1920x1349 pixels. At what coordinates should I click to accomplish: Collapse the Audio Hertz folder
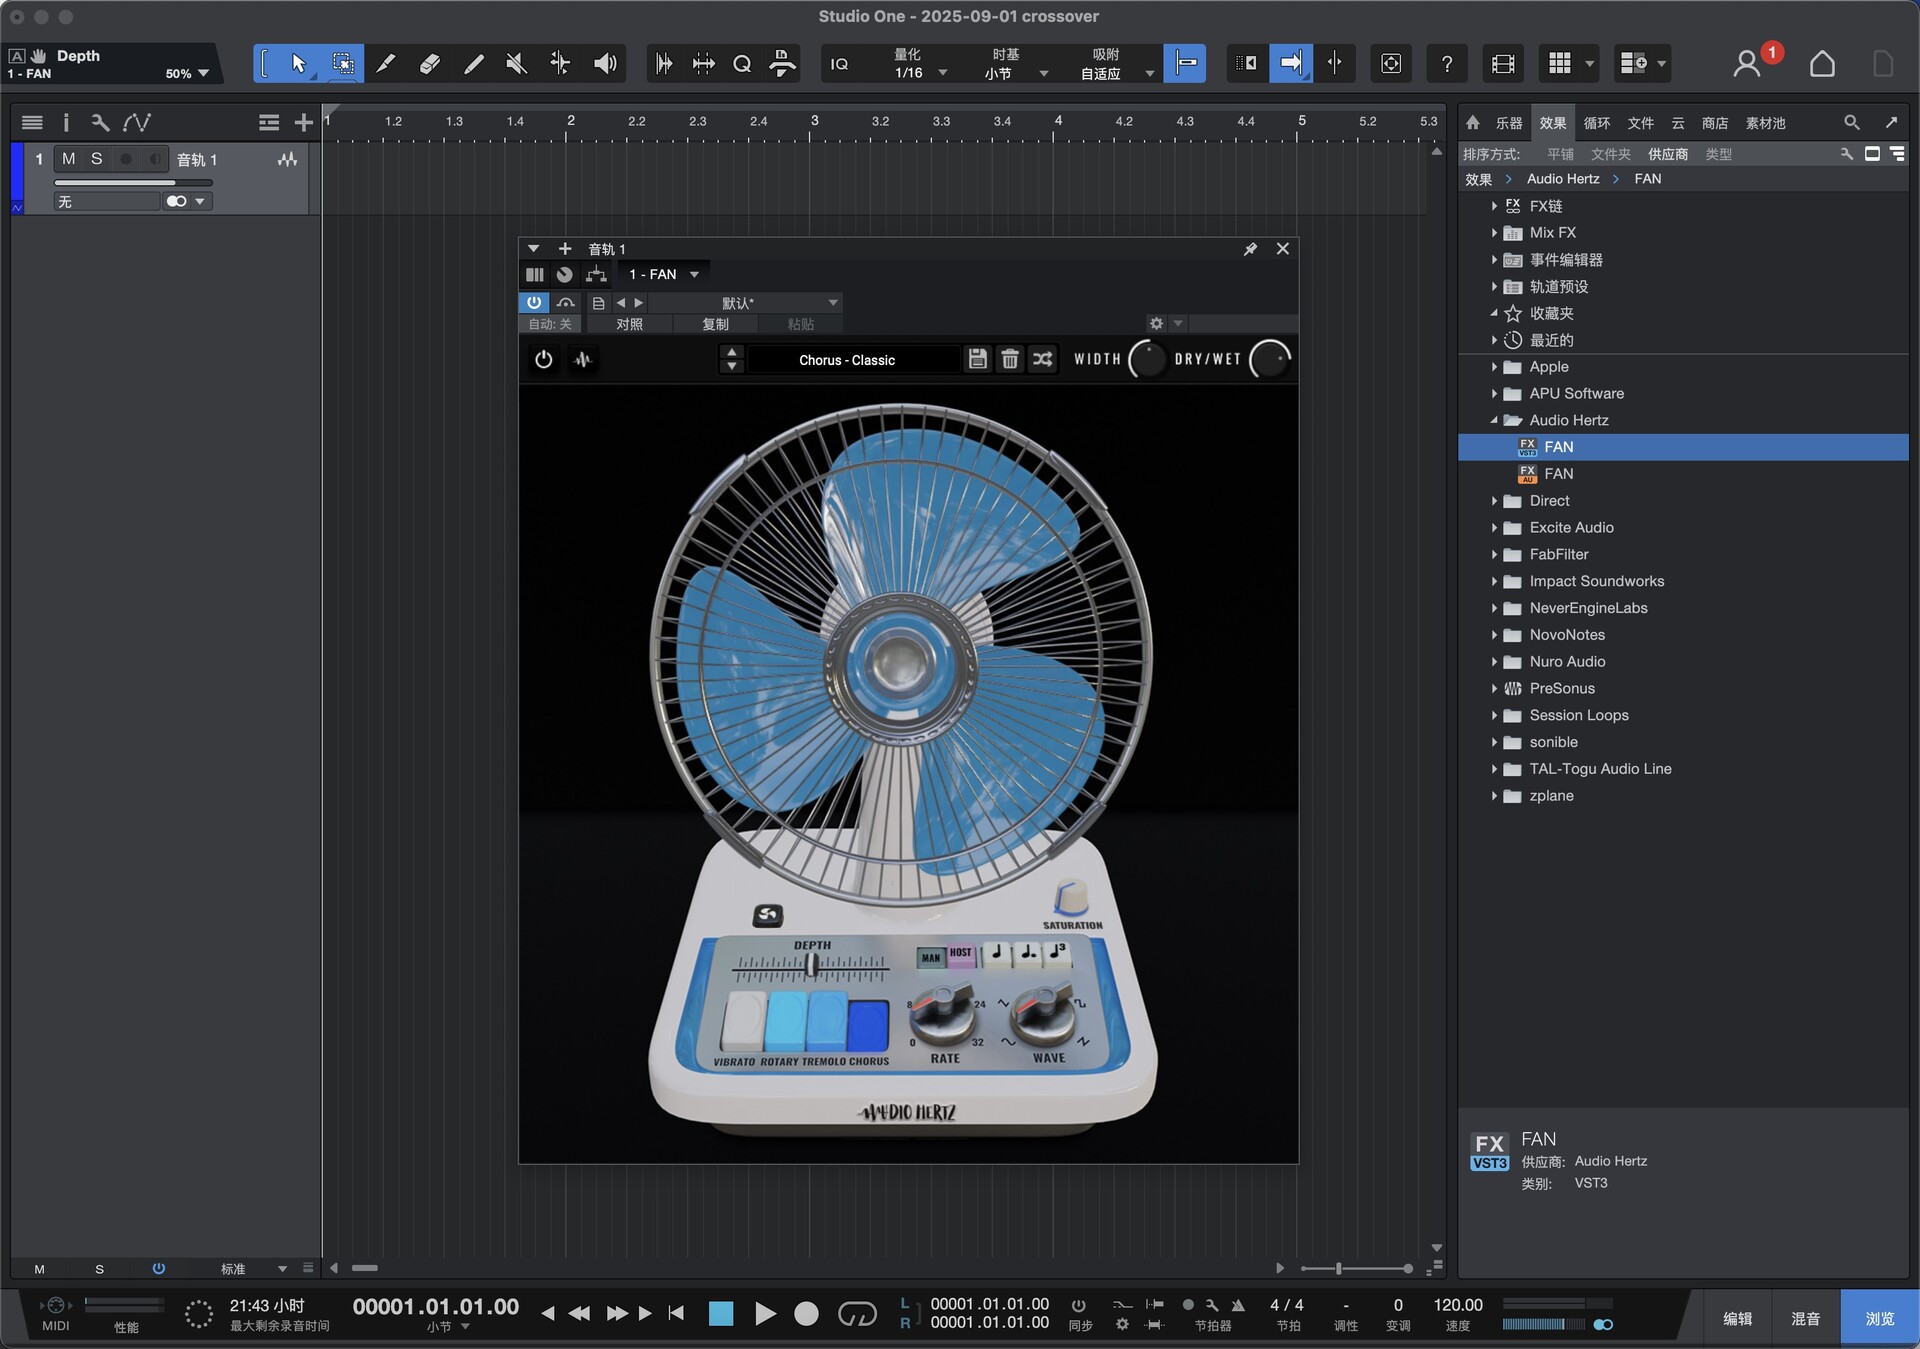(x=1494, y=420)
